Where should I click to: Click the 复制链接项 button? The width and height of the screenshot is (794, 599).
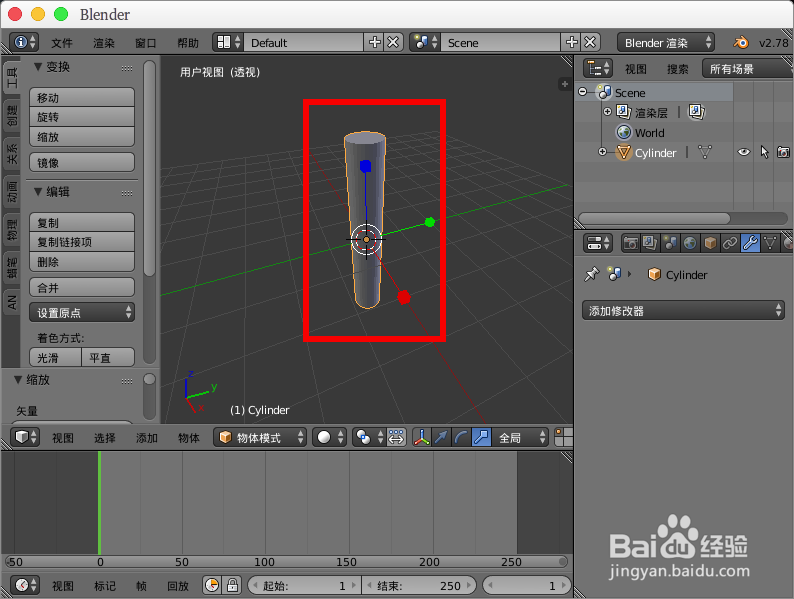click(x=82, y=242)
